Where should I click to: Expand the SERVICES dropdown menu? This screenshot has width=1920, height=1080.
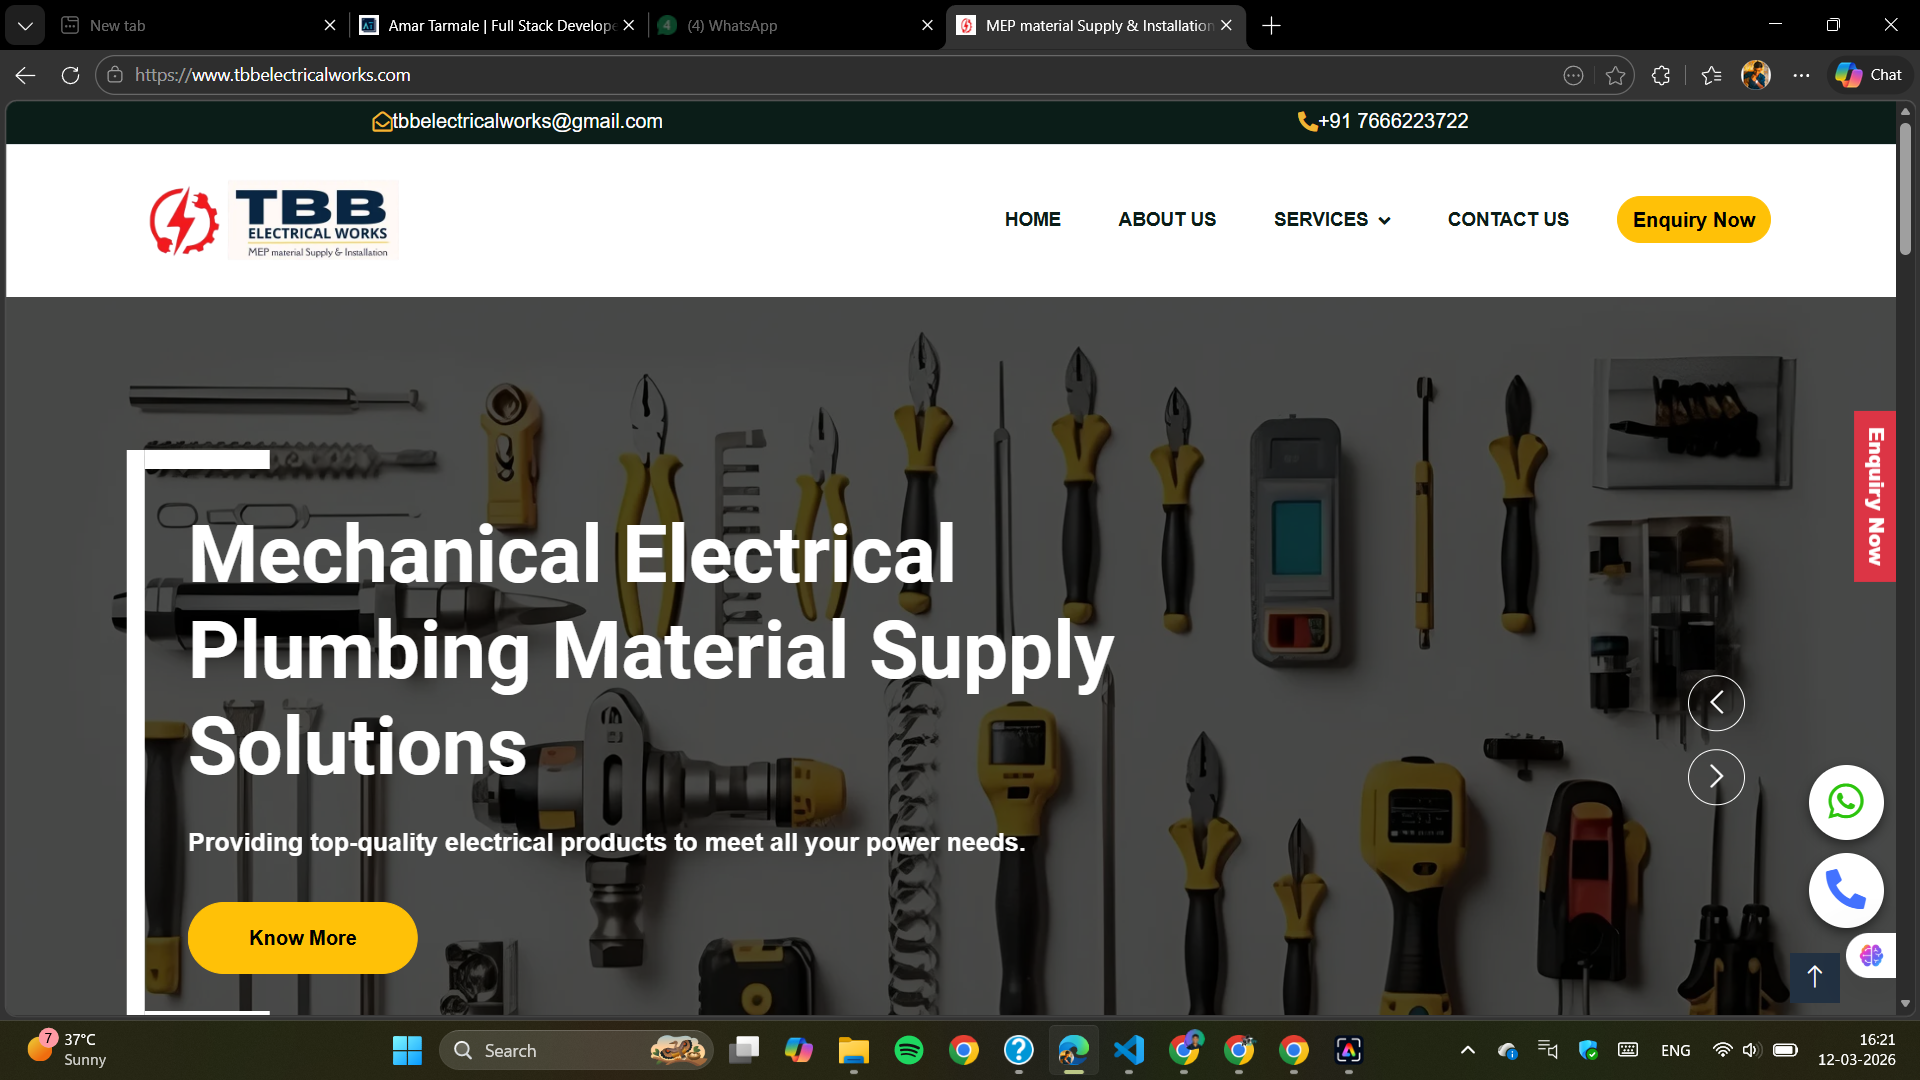(x=1331, y=219)
